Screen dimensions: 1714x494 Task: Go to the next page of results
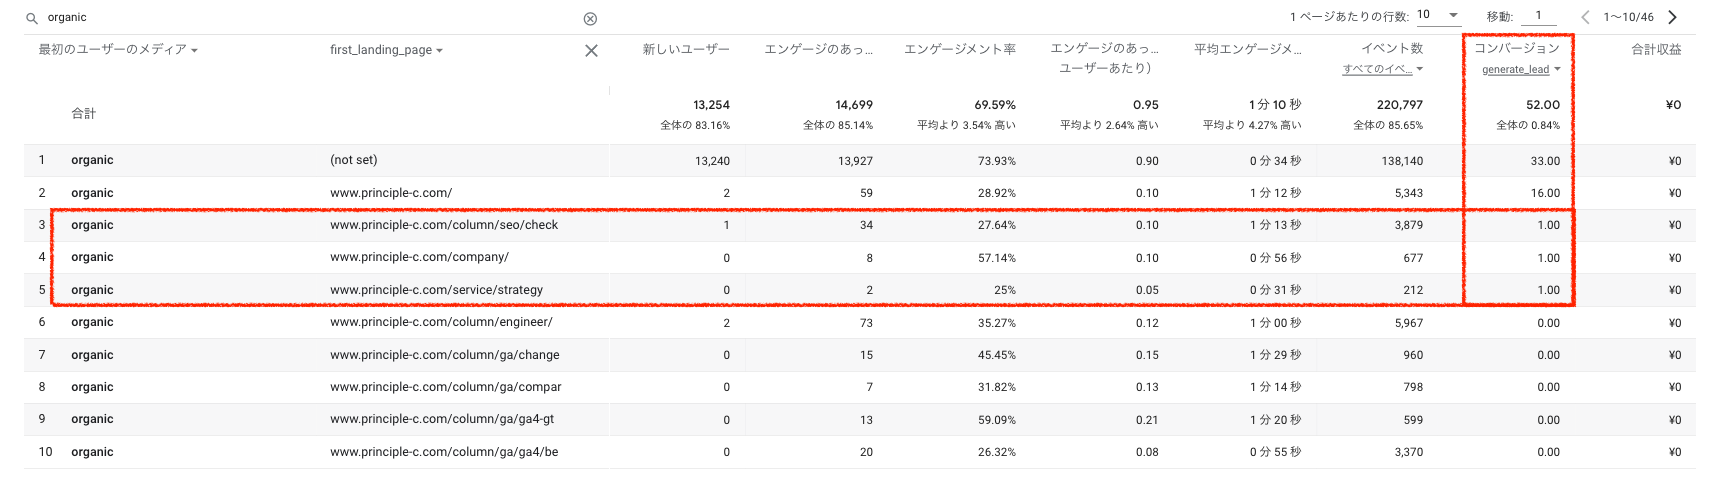[1672, 17]
